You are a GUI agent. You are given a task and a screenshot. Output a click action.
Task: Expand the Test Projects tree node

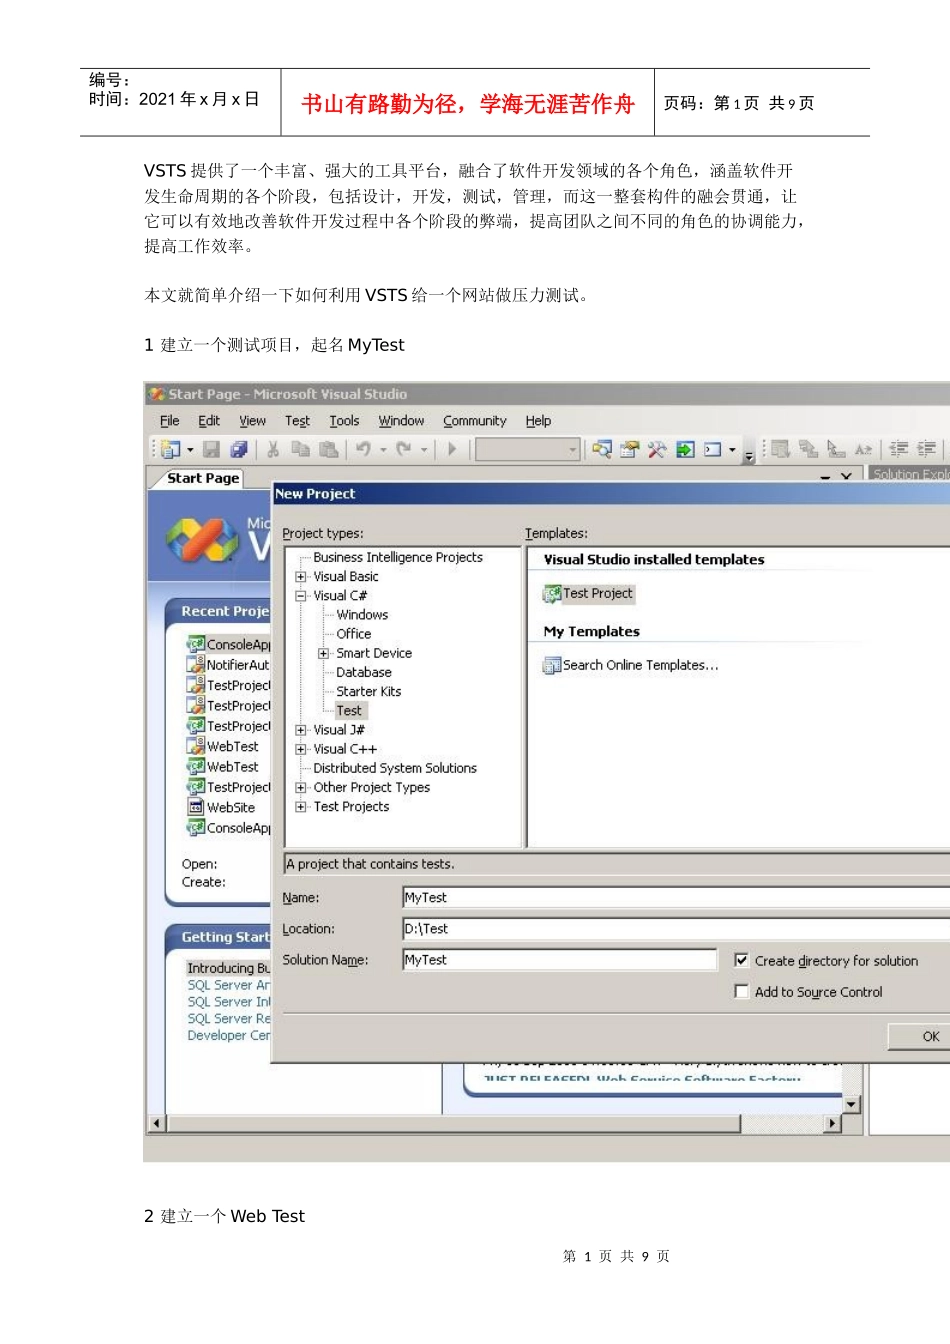pos(301,807)
